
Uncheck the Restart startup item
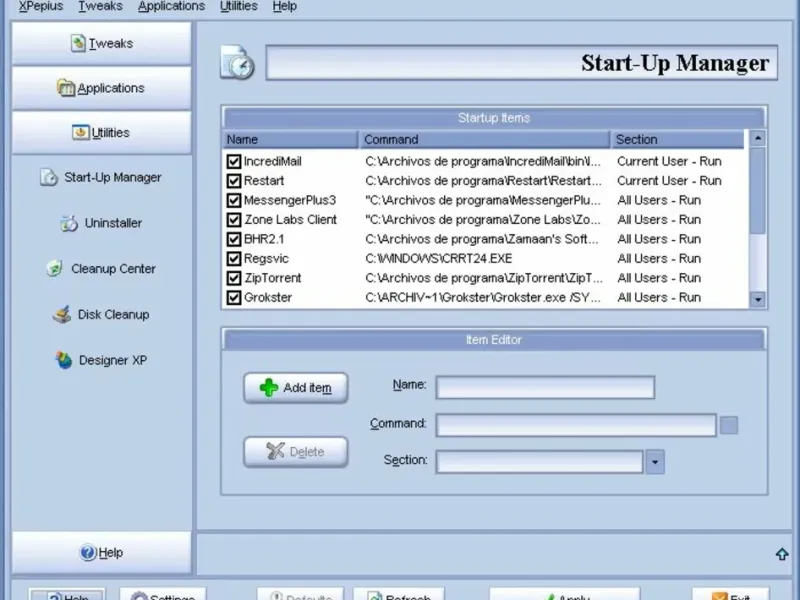pos(234,181)
